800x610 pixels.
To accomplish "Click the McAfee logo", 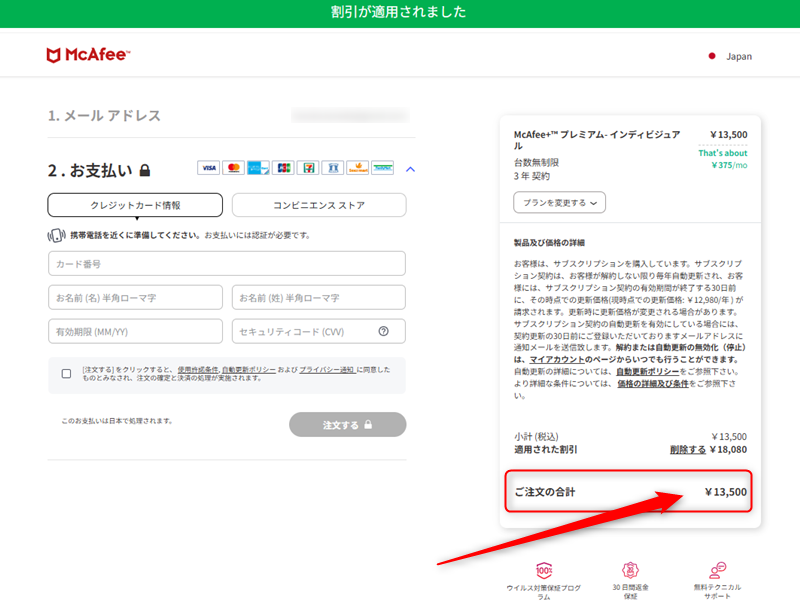I will tap(88, 55).
